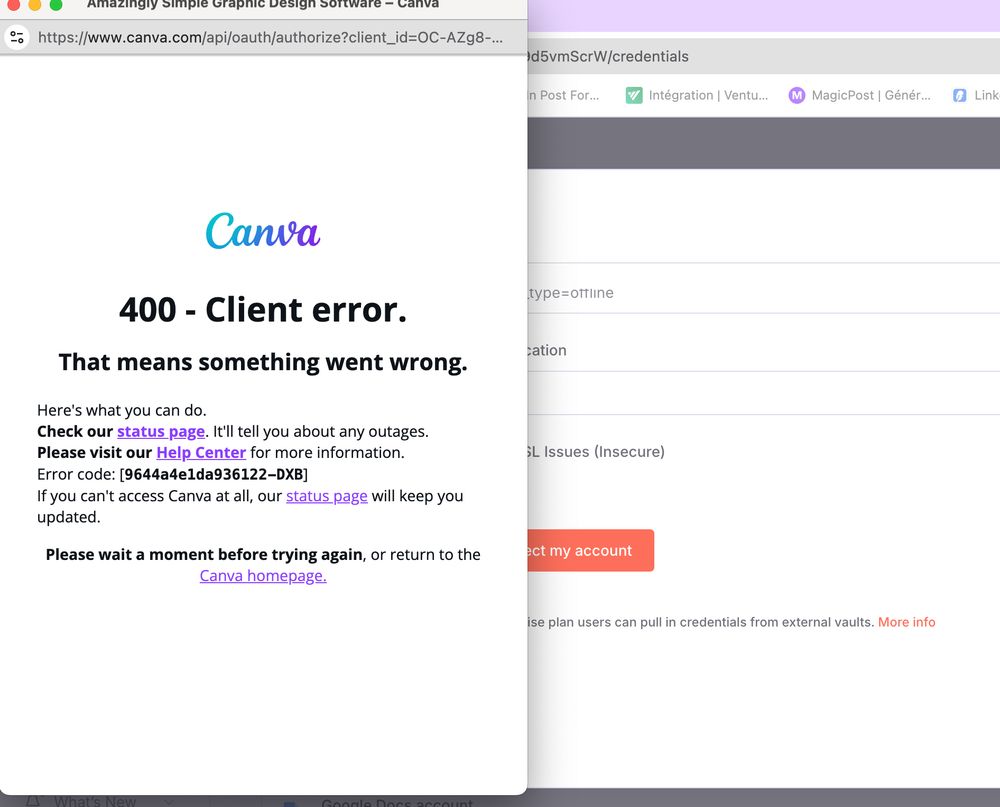
Task: Open the More info link in background window
Action: (906, 622)
